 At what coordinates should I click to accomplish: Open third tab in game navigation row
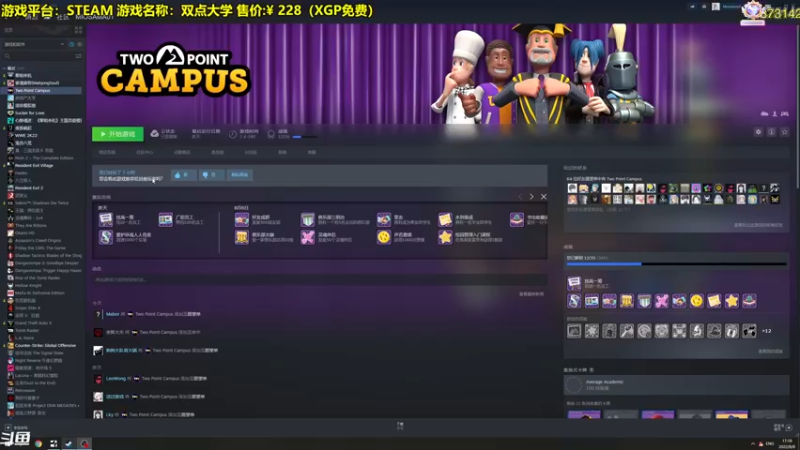point(182,152)
